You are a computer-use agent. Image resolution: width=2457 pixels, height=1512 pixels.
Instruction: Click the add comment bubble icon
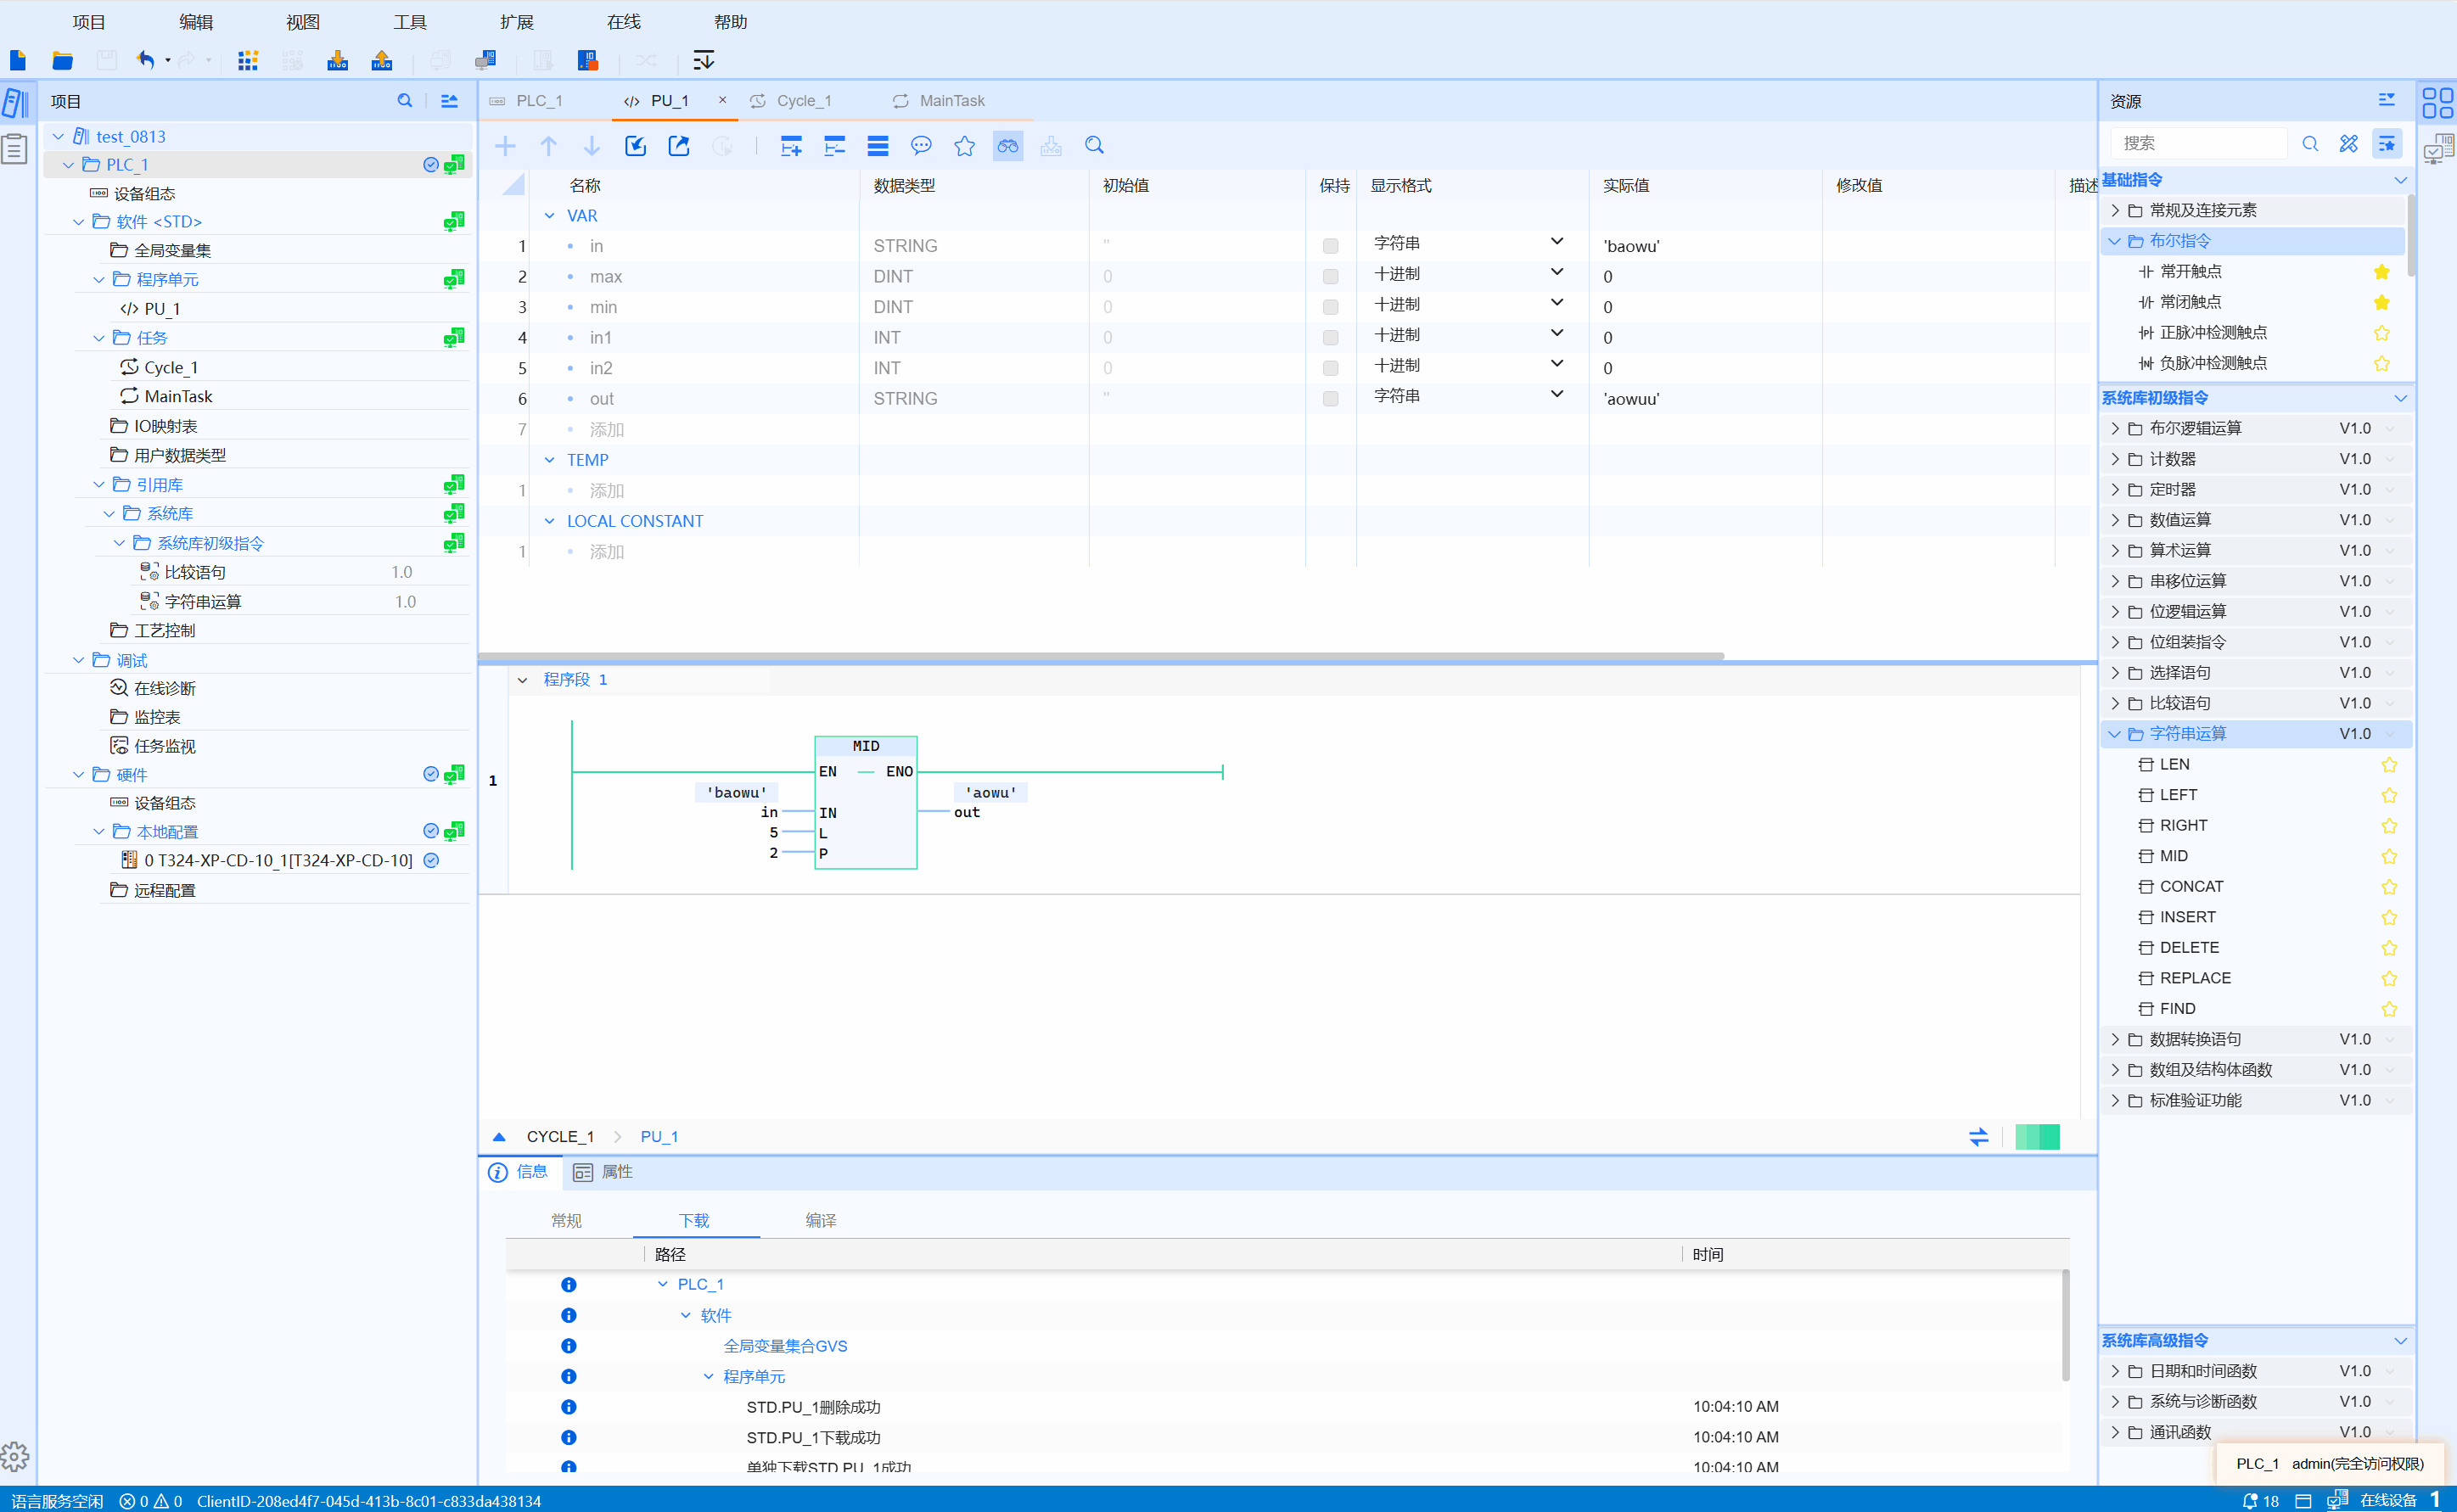coord(920,146)
